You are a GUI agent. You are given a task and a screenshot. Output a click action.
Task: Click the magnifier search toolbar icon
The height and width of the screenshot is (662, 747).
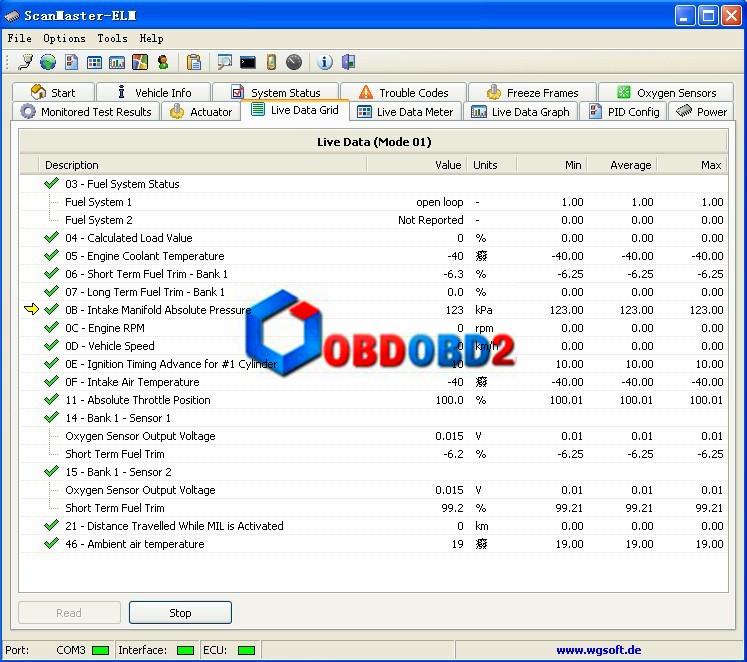(224, 62)
